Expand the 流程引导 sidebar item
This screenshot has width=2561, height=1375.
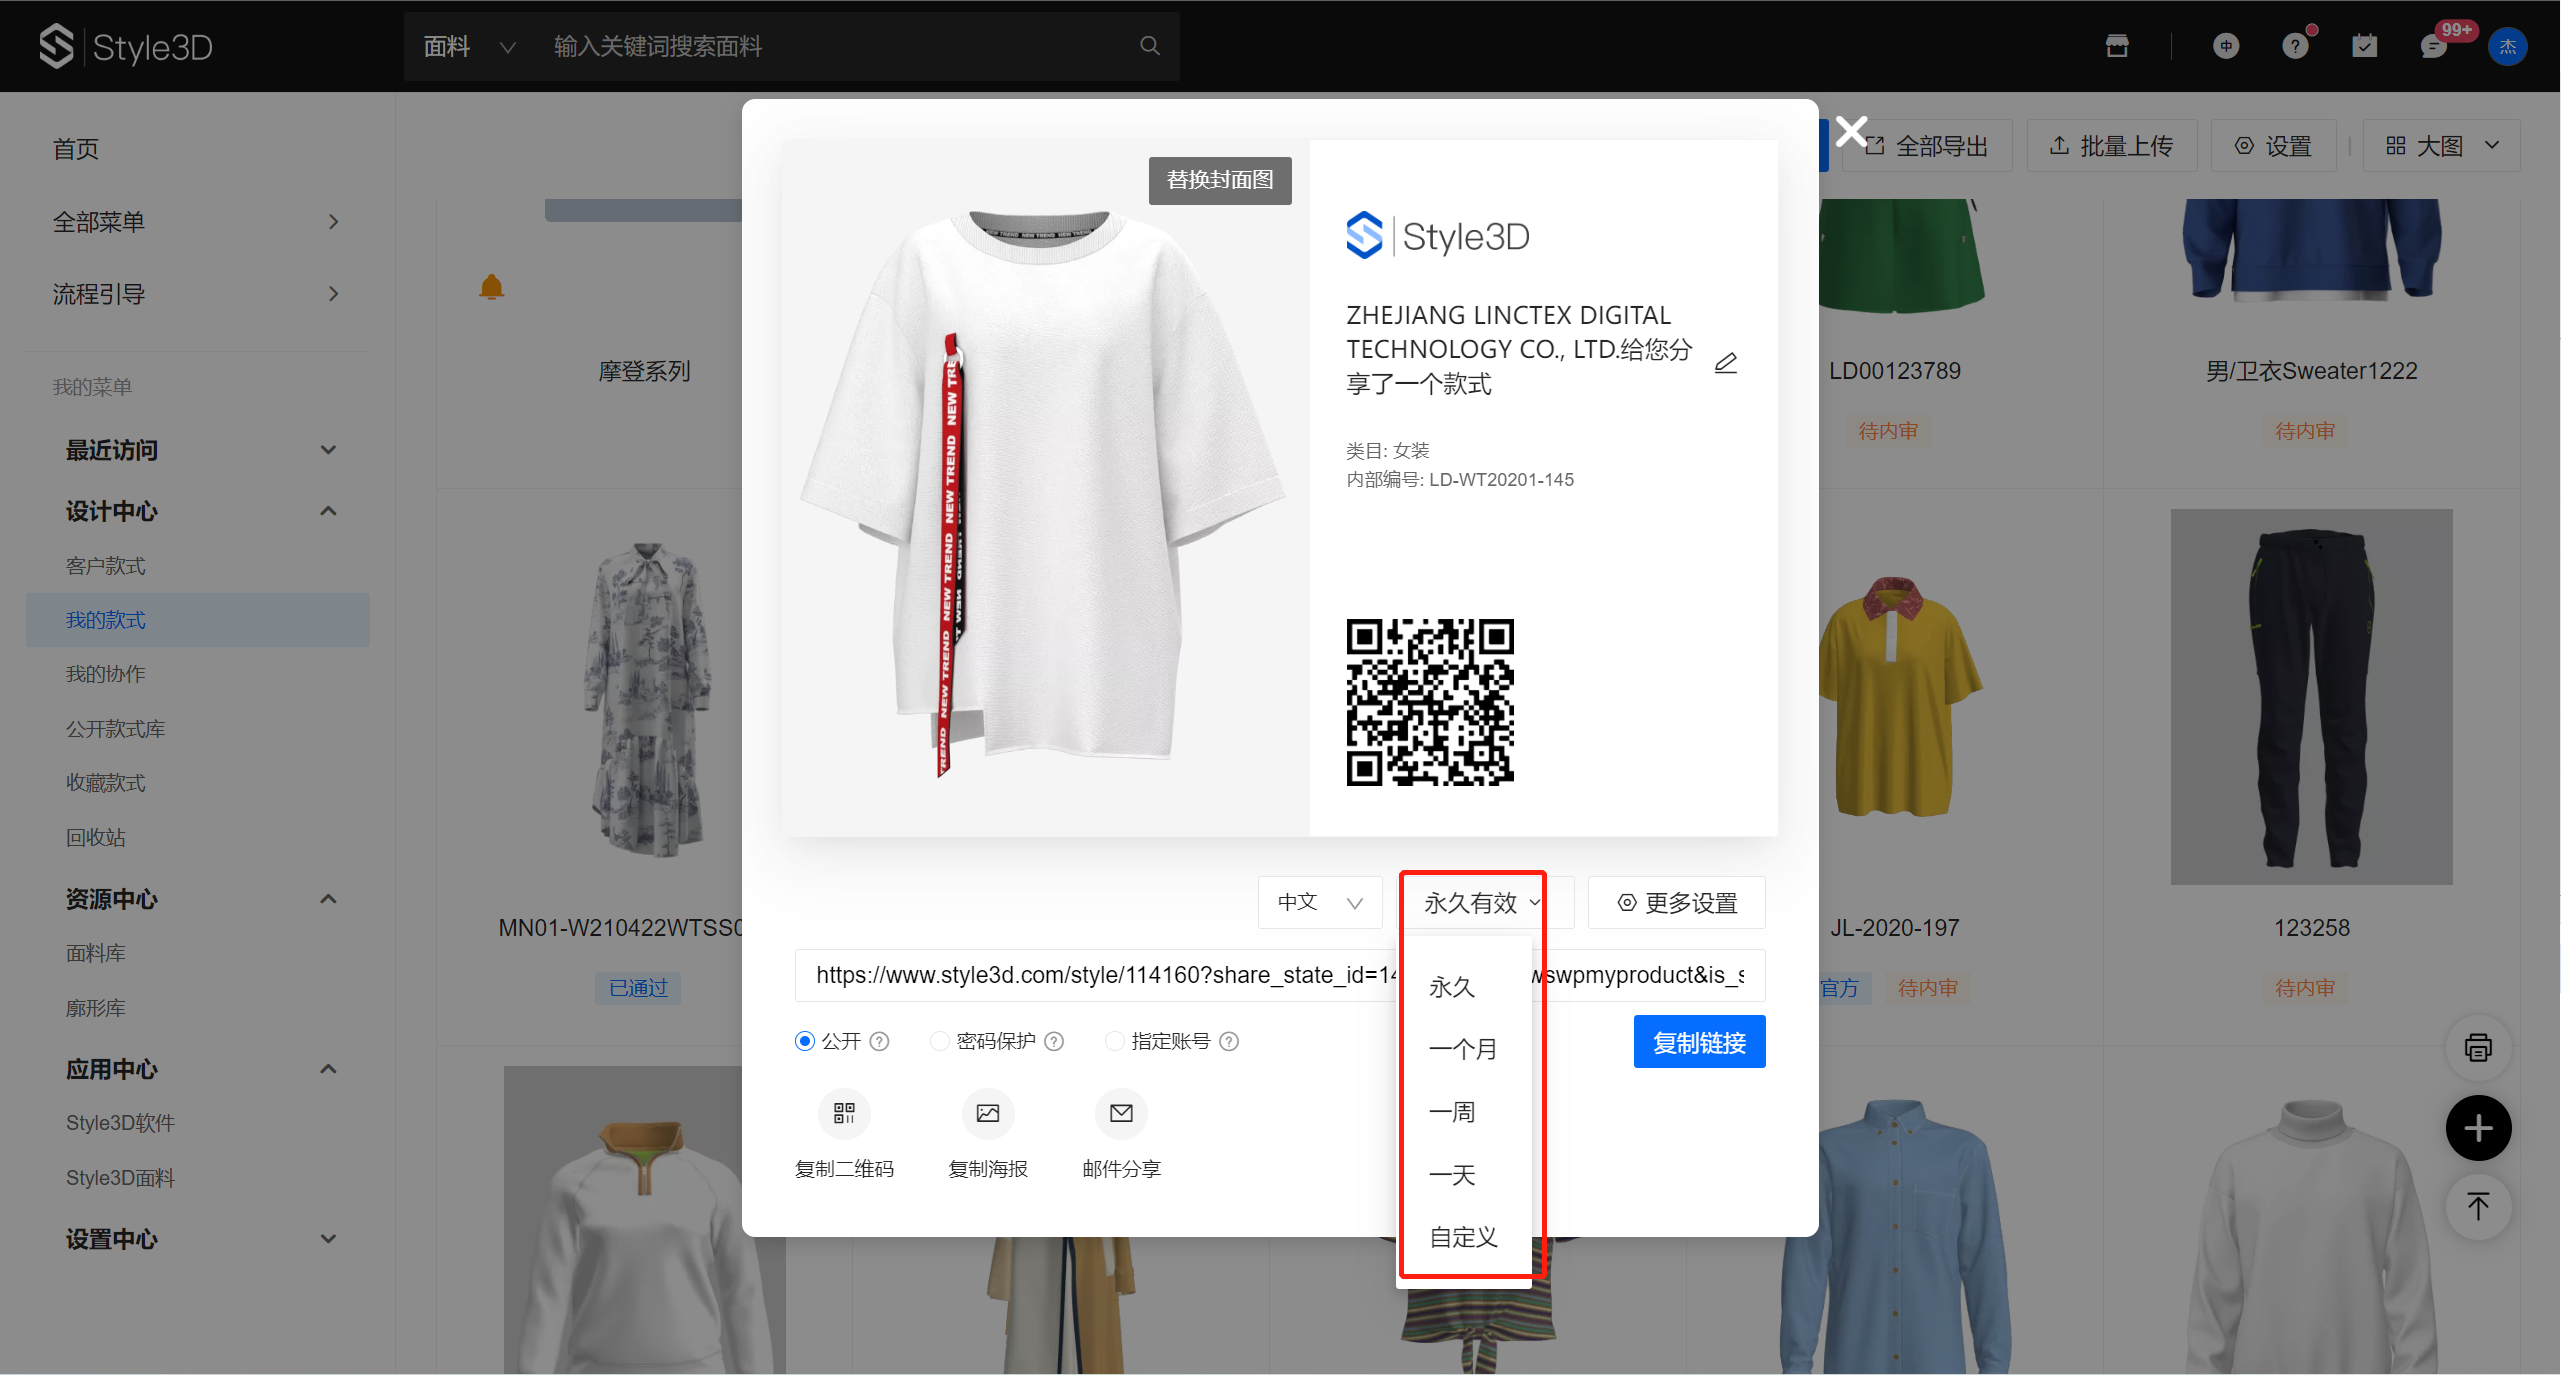[197, 294]
